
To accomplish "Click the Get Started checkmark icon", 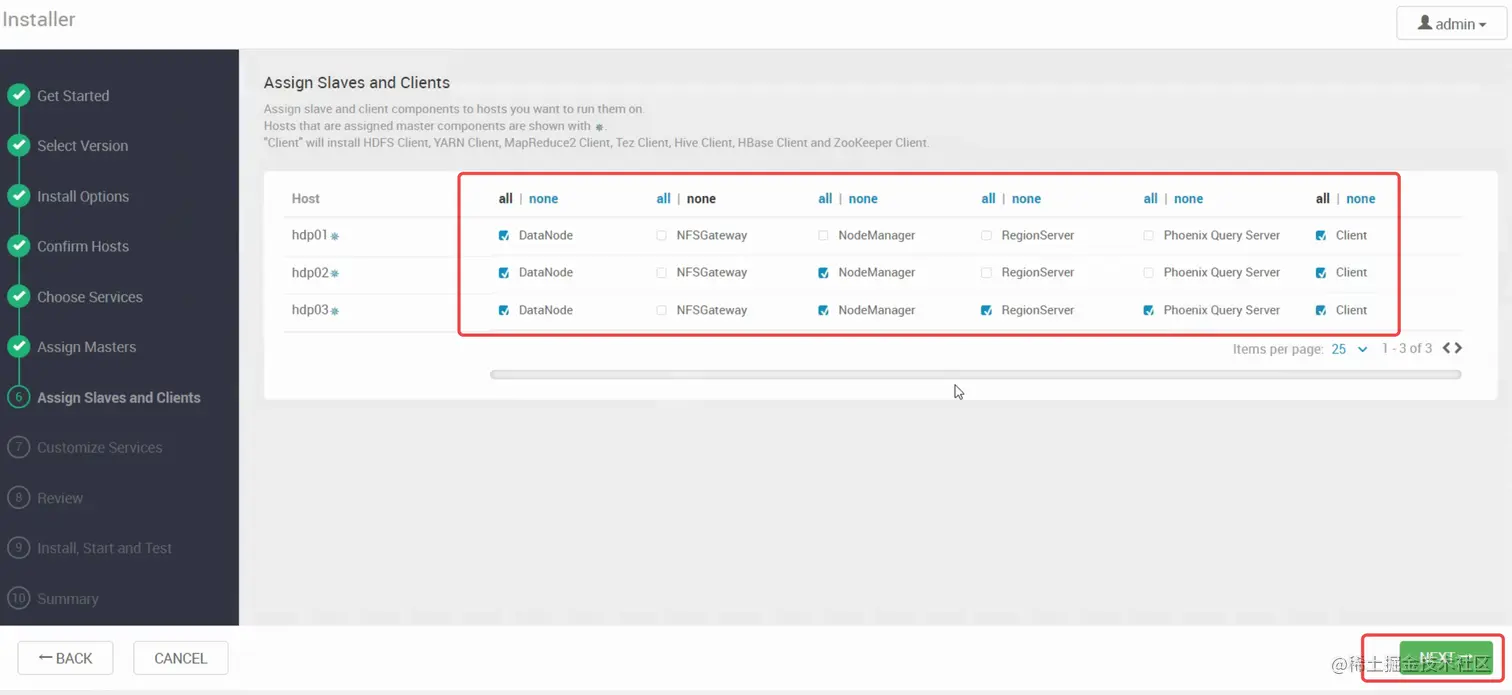I will pyautogui.click(x=19, y=96).
